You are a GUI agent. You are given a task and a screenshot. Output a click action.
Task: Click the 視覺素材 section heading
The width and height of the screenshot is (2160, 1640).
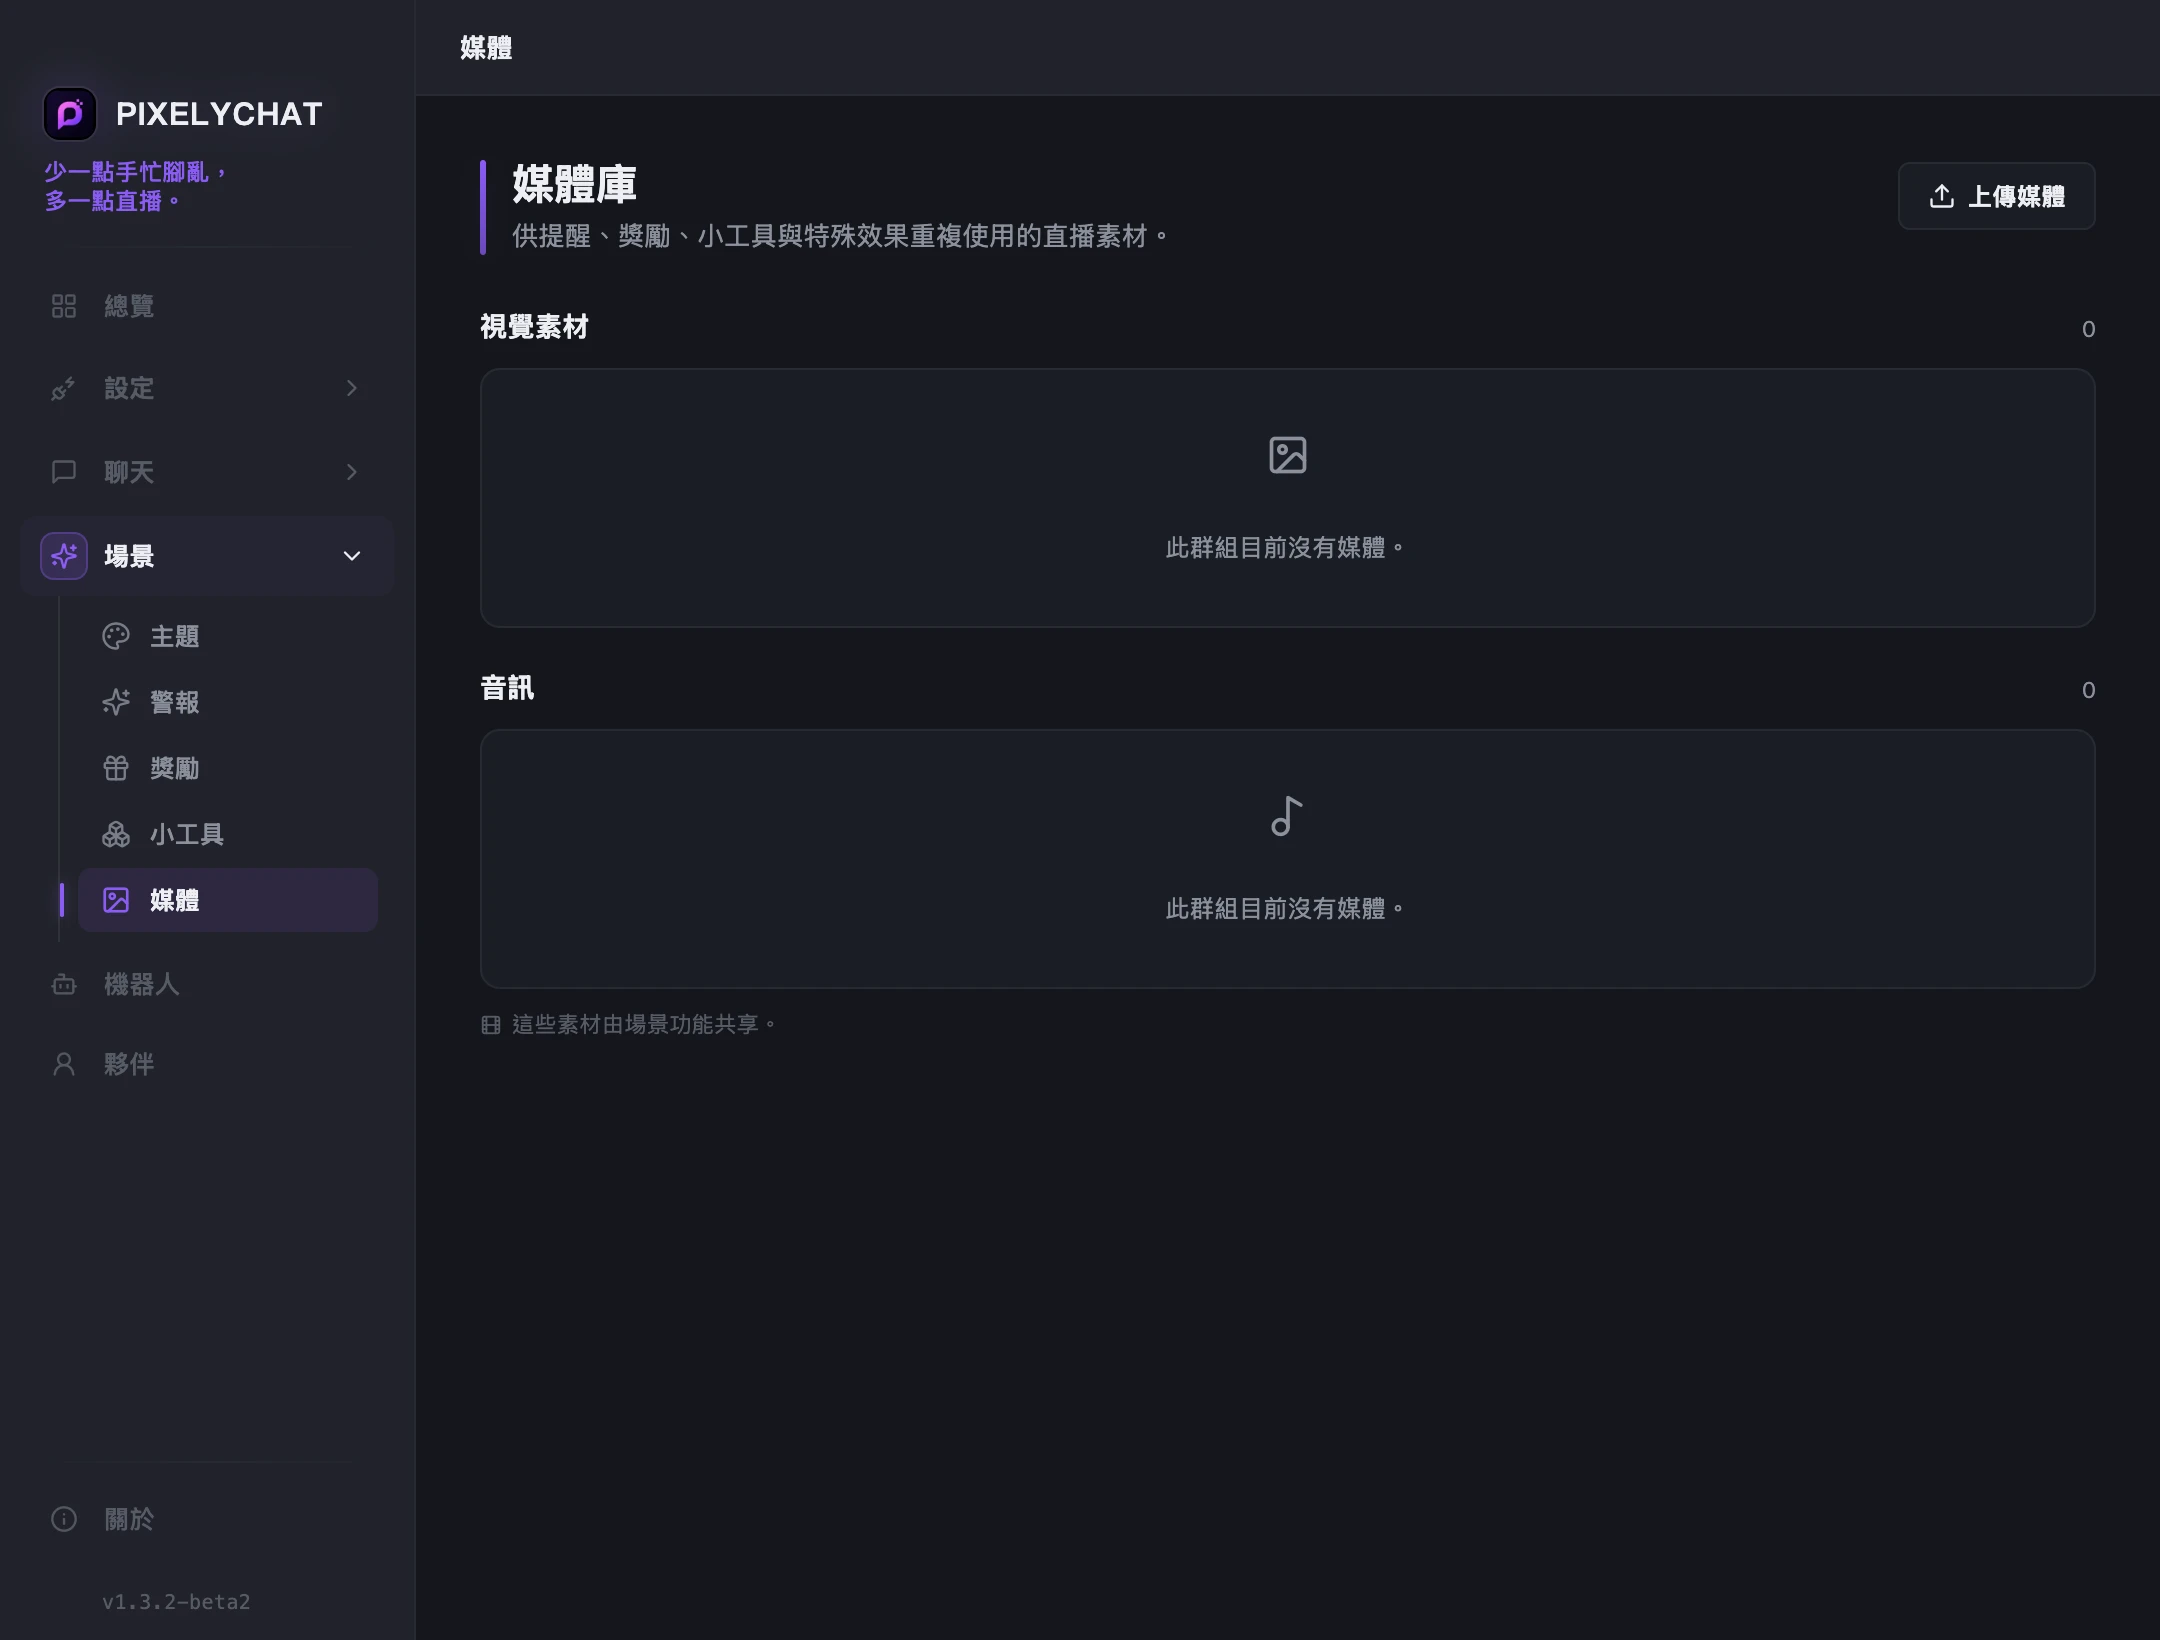pyautogui.click(x=534, y=327)
